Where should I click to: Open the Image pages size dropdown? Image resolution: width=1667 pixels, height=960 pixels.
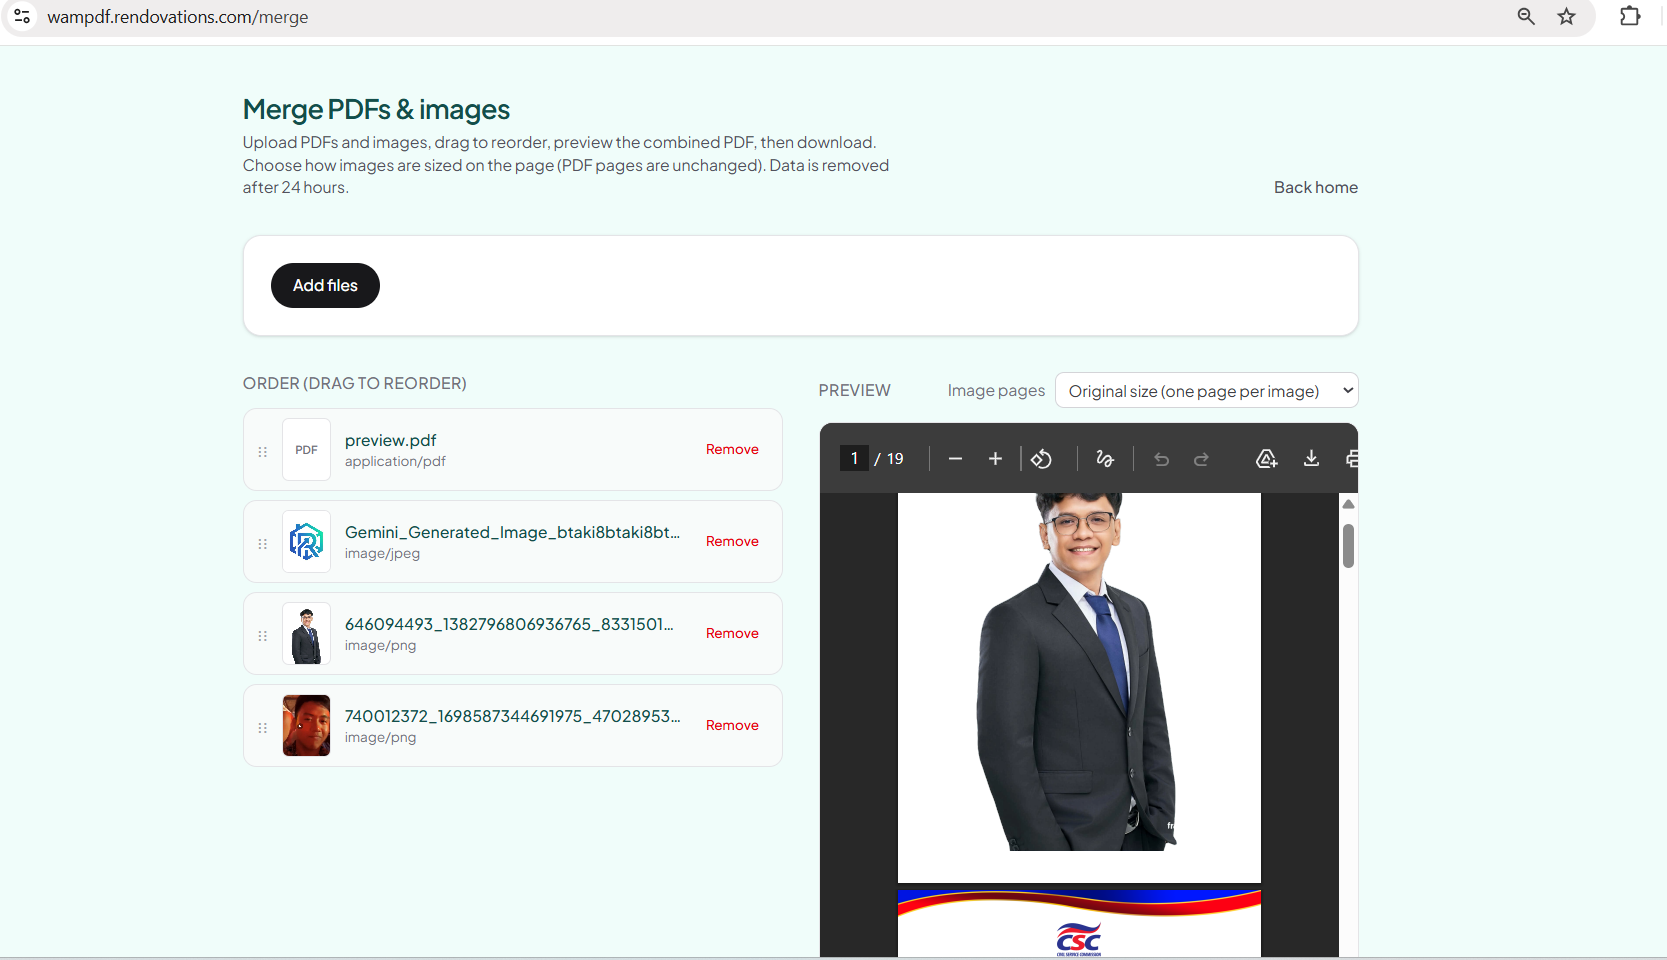(x=1206, y=391)
